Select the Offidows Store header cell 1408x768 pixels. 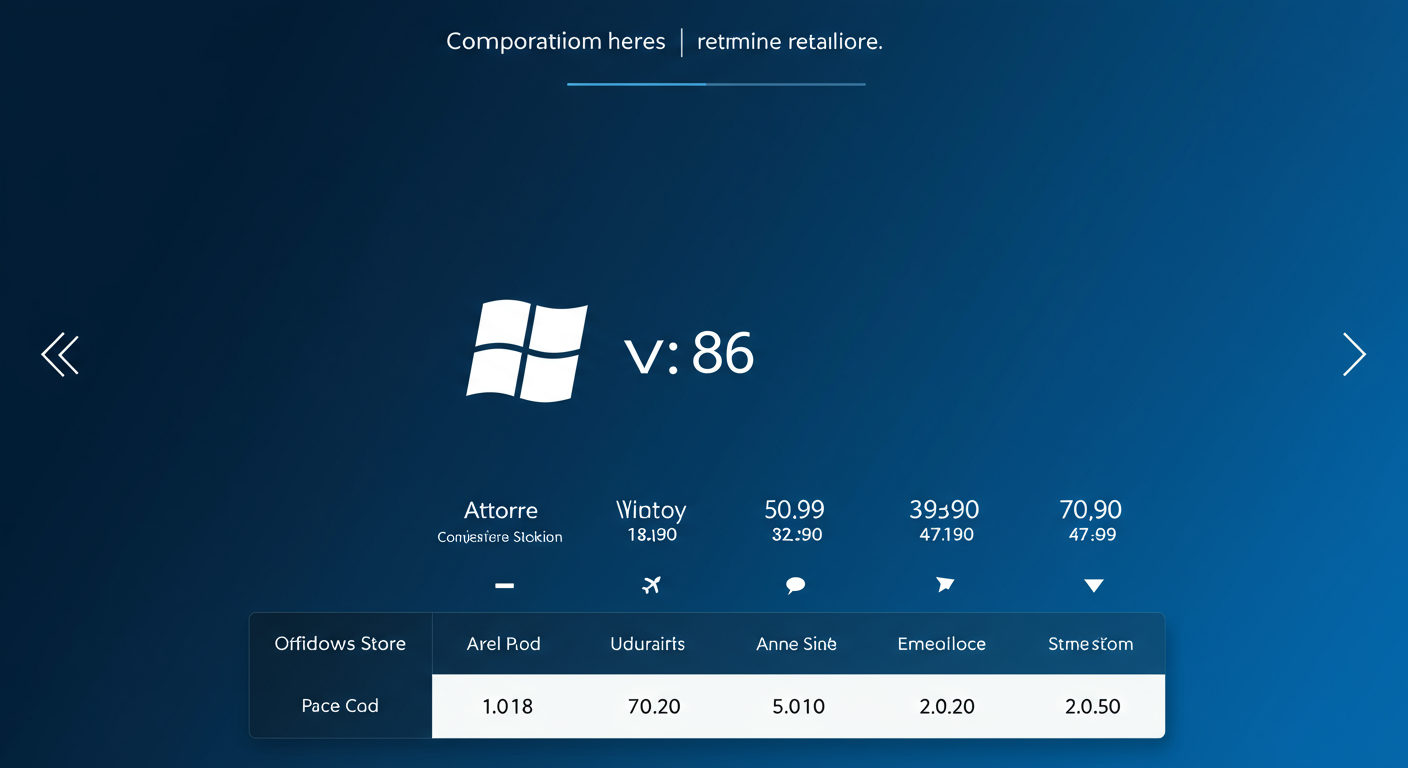point(340,643)
